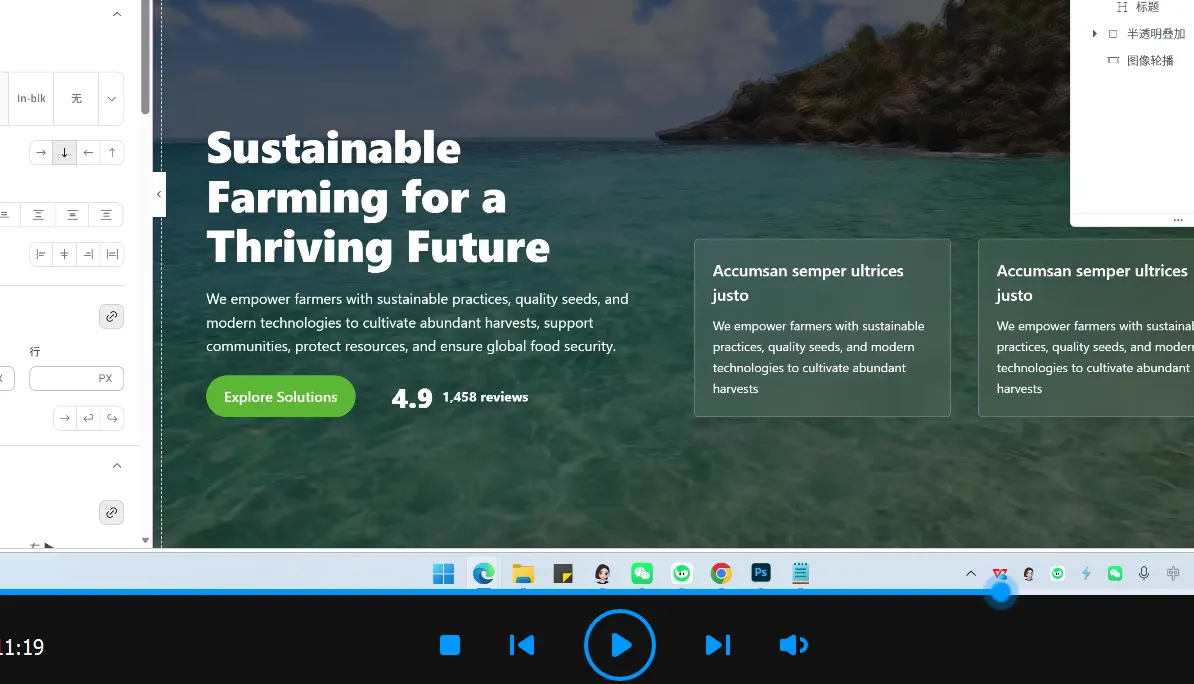Collapse the left panel with side arrow handle
The height and width of the screenshot is (684, 1194).
pyautogui.click(x=159, y=194)
